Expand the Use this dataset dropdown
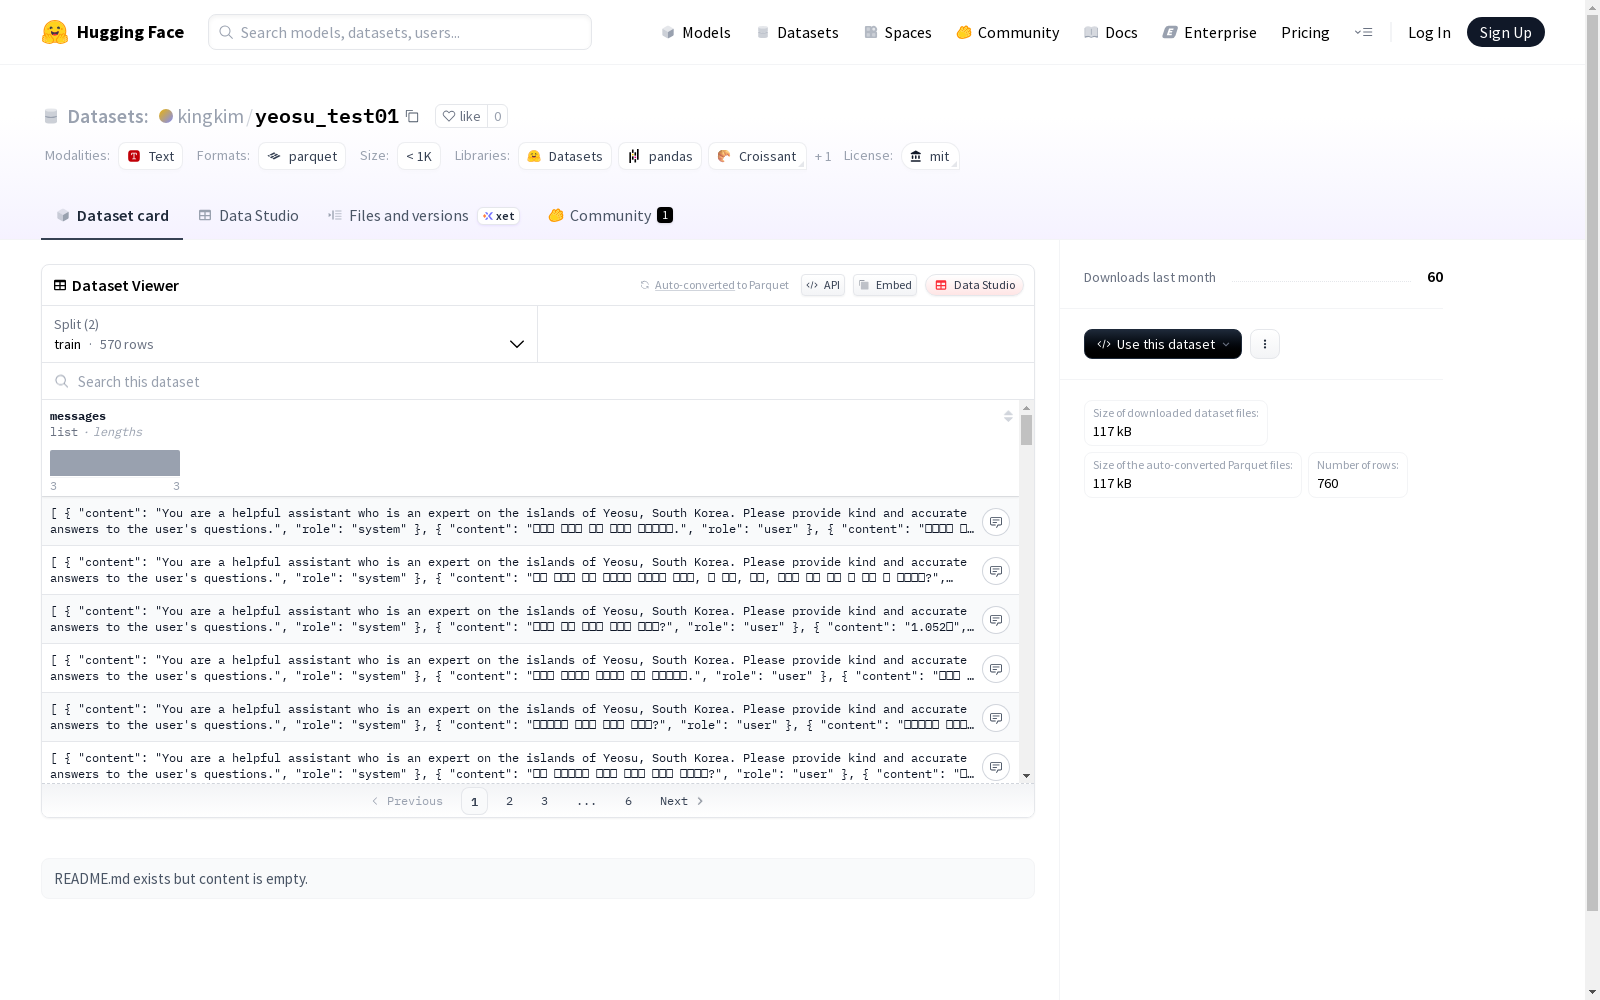 pyautogui.click(x=1163, y=344)
